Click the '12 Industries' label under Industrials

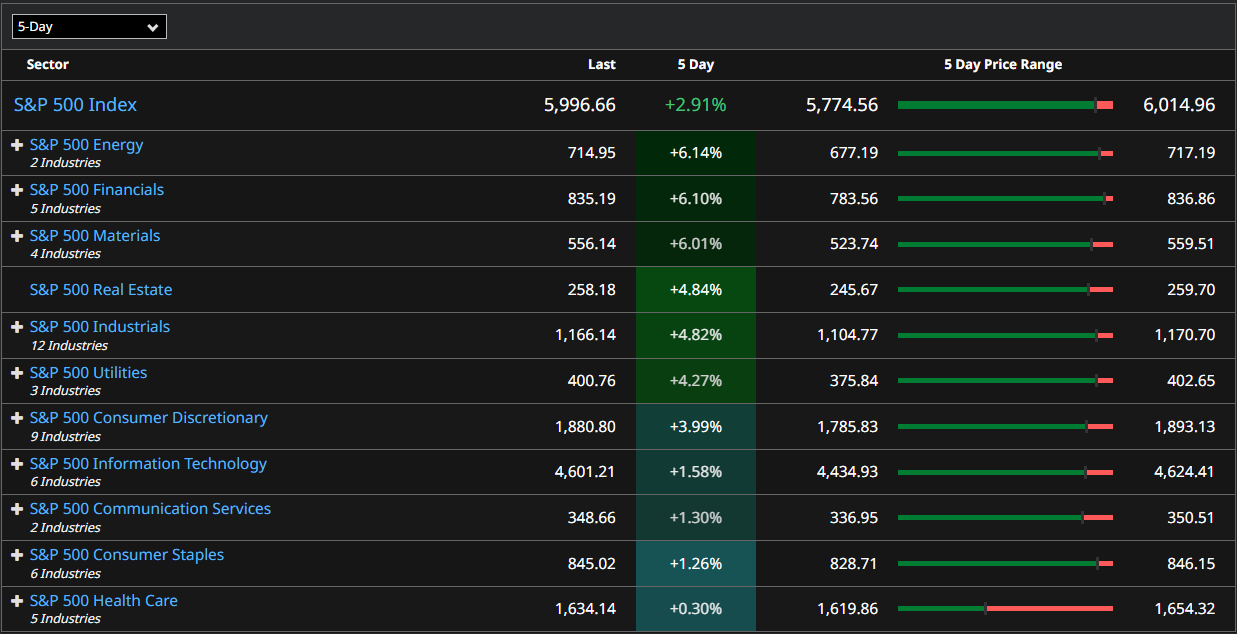pyautogui.click(x=69, y=346)
